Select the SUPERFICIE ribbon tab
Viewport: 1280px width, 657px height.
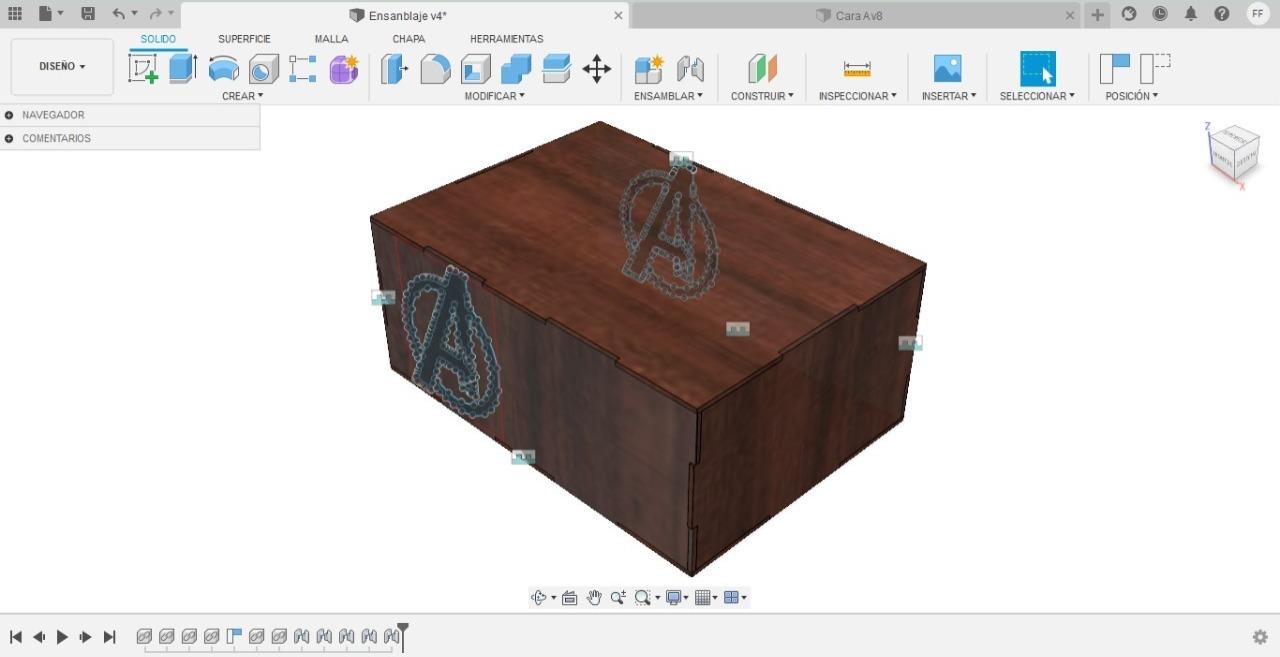tap(244, 39)
